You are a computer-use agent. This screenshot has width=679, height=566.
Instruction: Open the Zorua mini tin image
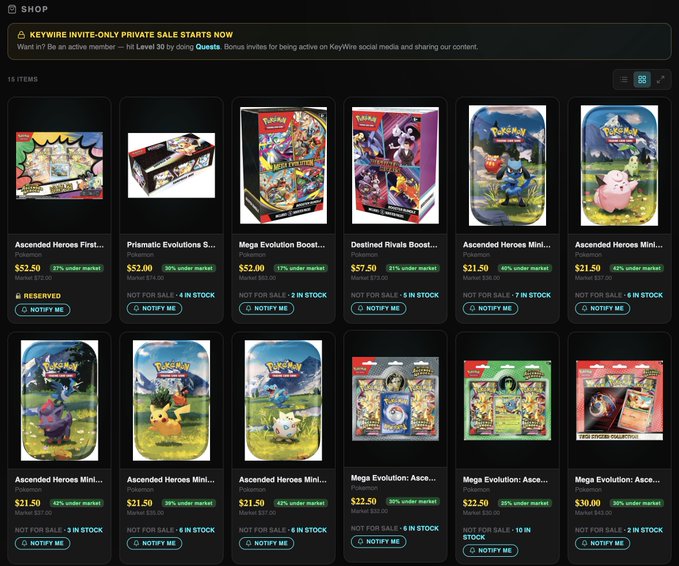(59, 400)
